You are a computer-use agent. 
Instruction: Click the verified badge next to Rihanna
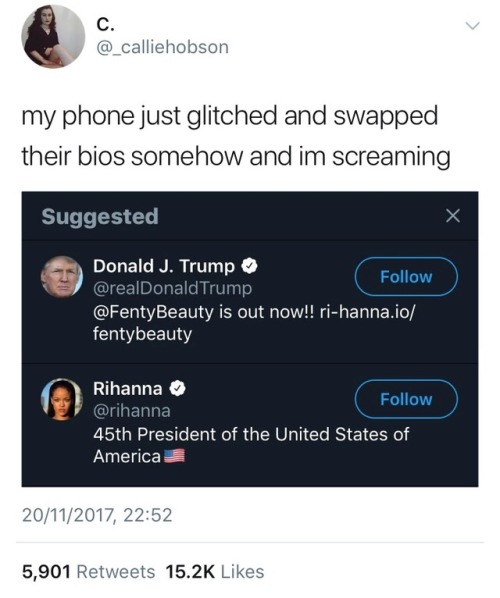pos(177,389)
